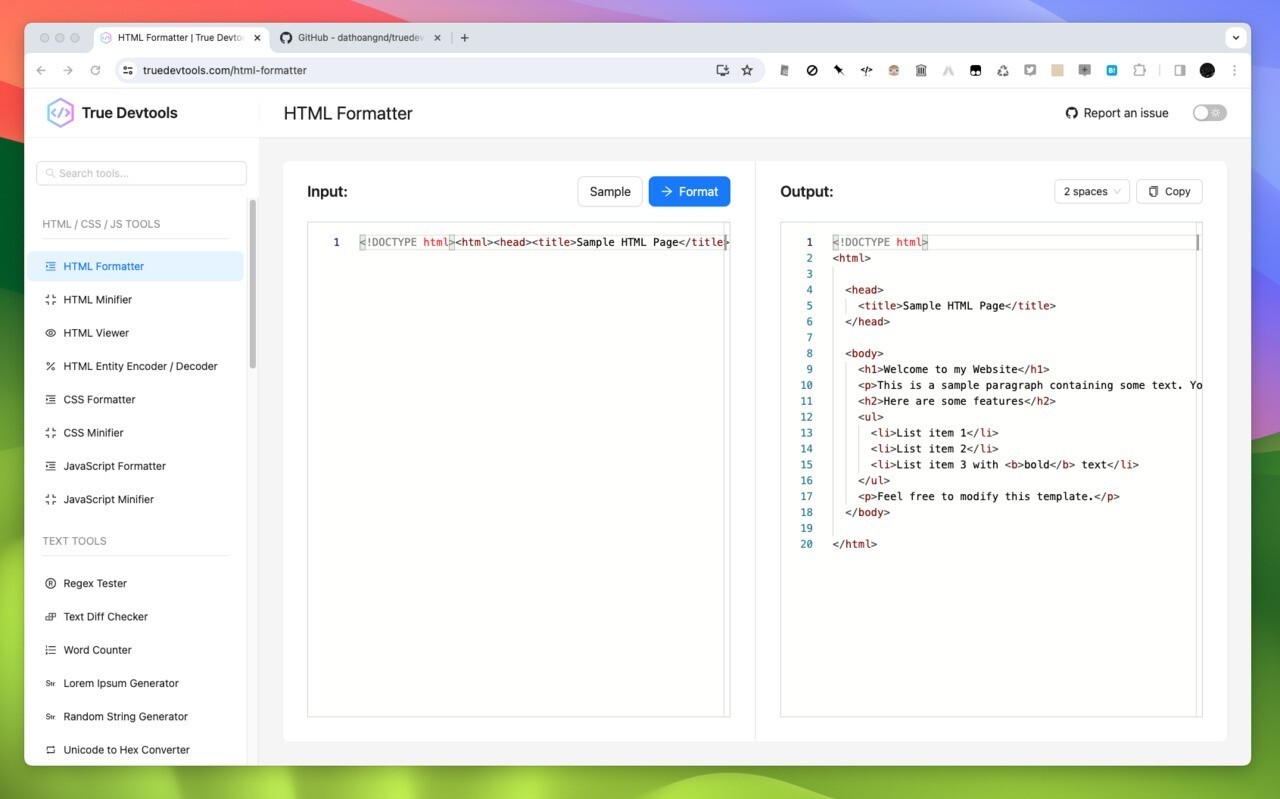Image resolution: width=1280 pixels, height=799 pixels.
Task: Click the Report an issue link
Action: [1116, 113]
